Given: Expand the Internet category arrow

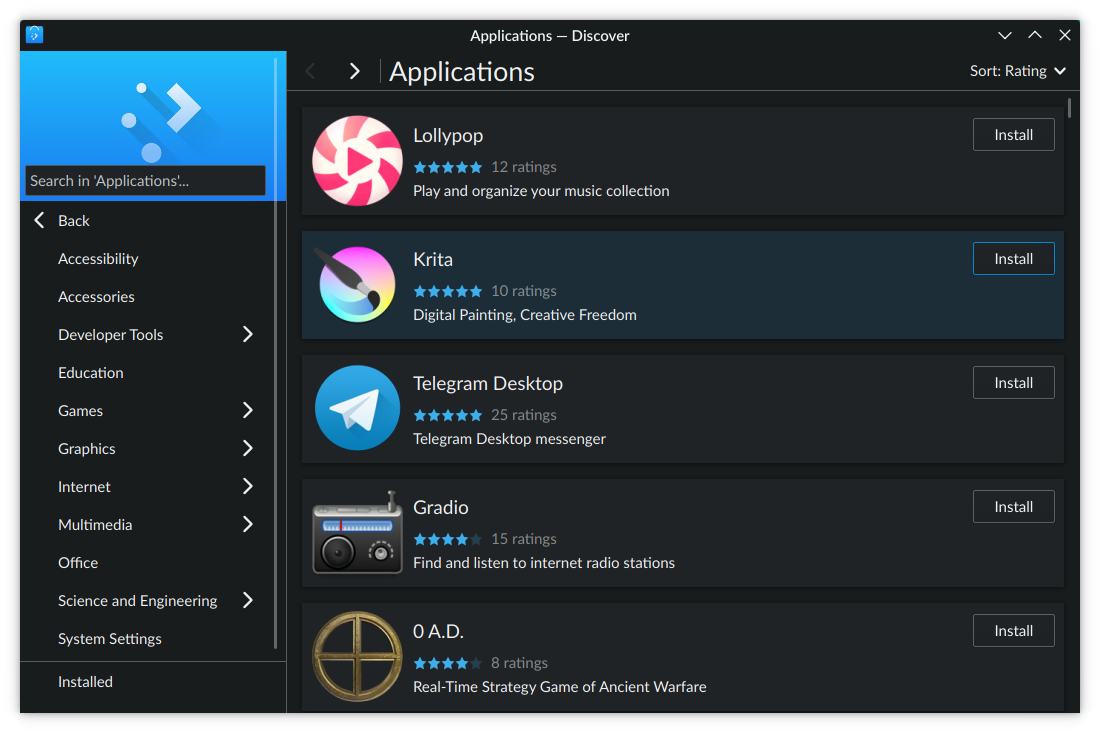Looking at the screenshot, I should pyautogui.click(x=248, y=486).
